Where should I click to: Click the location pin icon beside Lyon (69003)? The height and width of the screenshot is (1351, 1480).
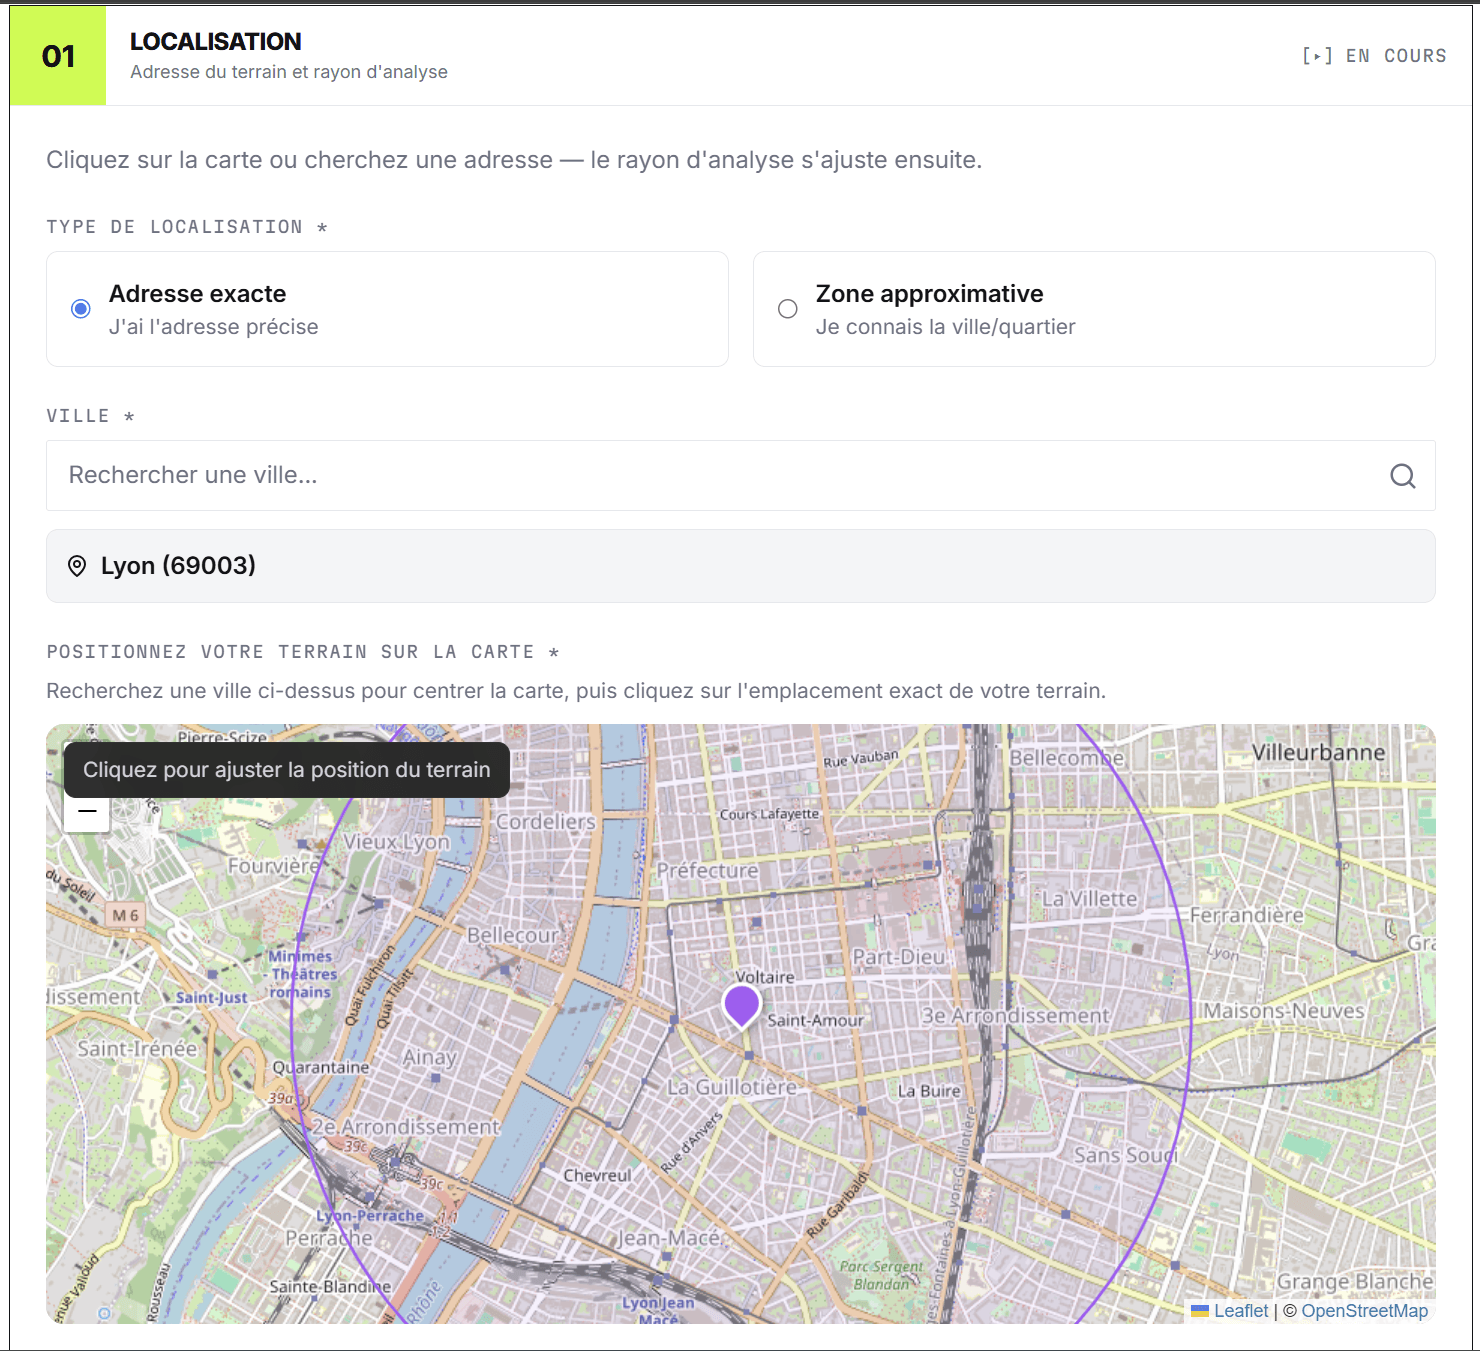pyautogui.click(x=77, y=566)
